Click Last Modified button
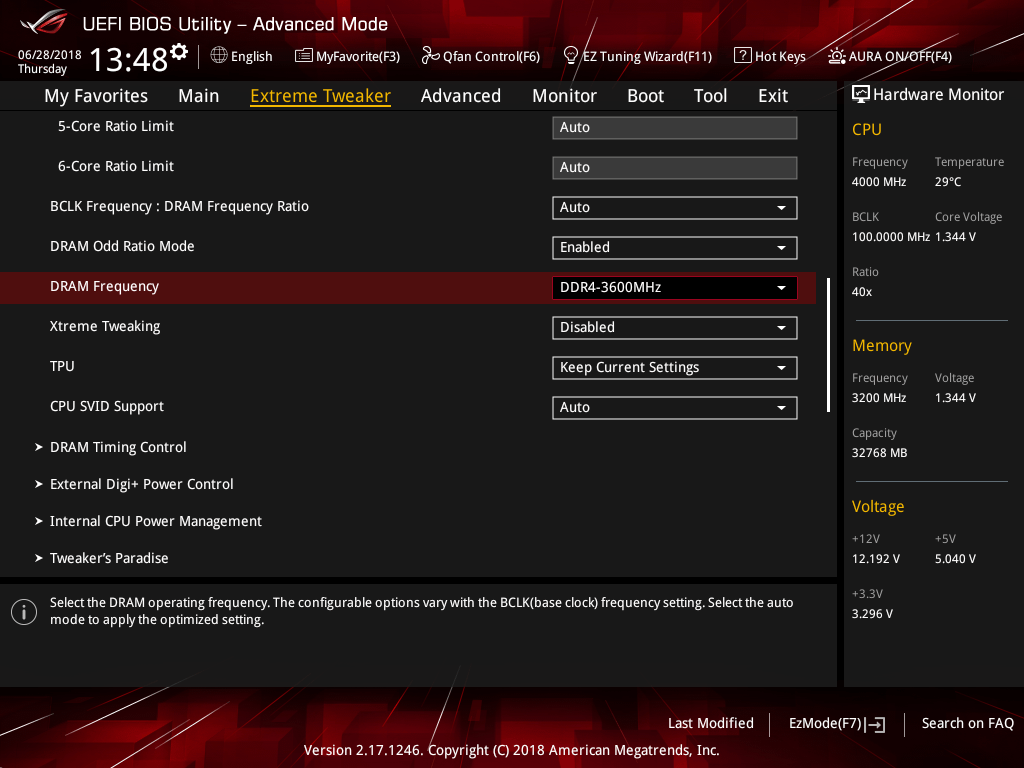 point(711,724)
